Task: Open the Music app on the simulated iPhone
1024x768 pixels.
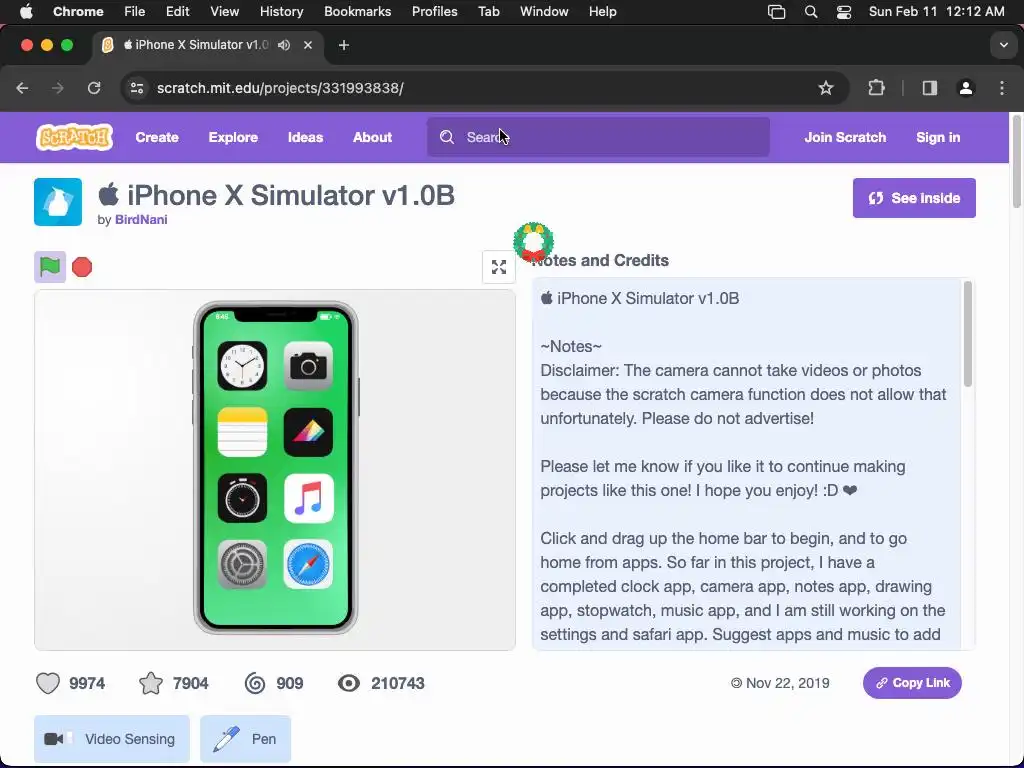Action: [x=308, y=498]
